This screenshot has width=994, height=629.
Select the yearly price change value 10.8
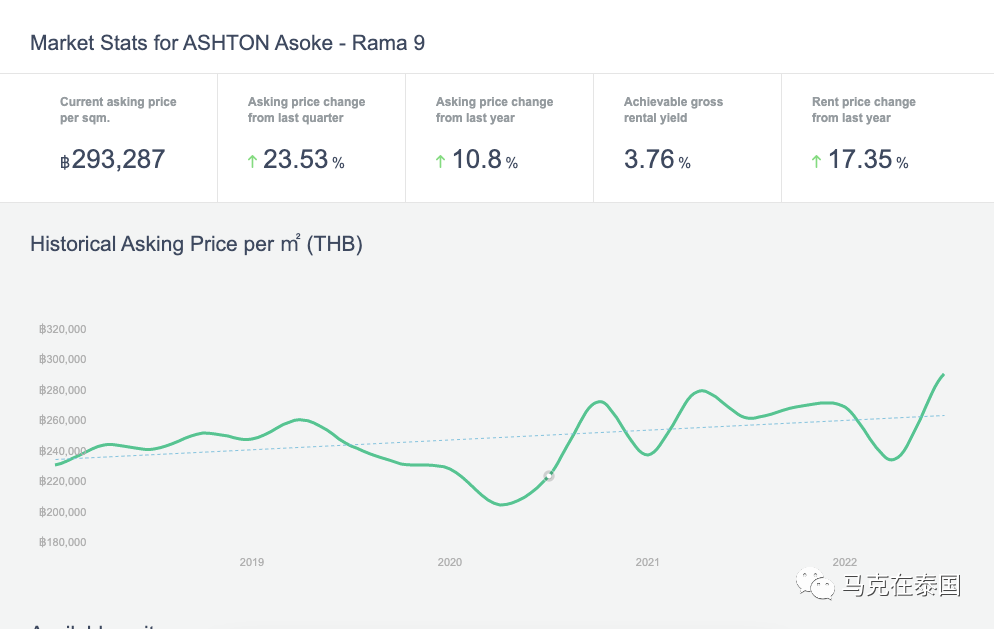pos(477,159)
